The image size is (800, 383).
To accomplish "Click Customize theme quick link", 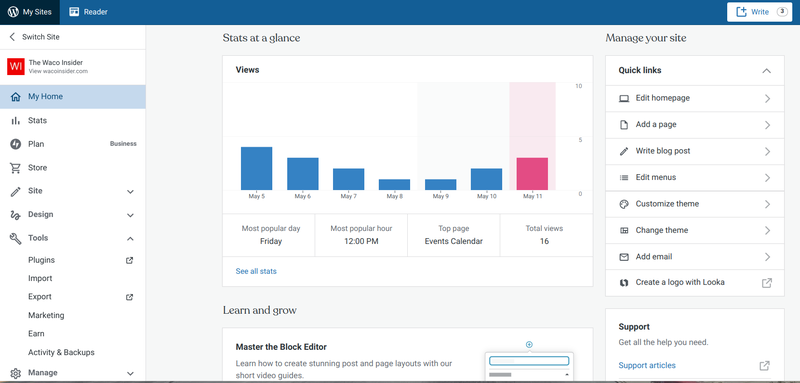I will (695, 204).
